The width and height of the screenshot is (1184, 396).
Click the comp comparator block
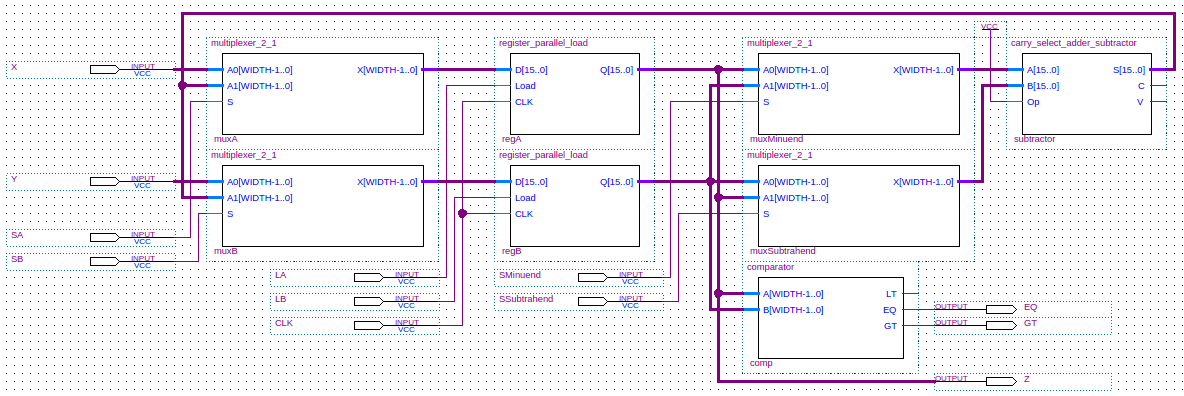[x=831, y=317]
